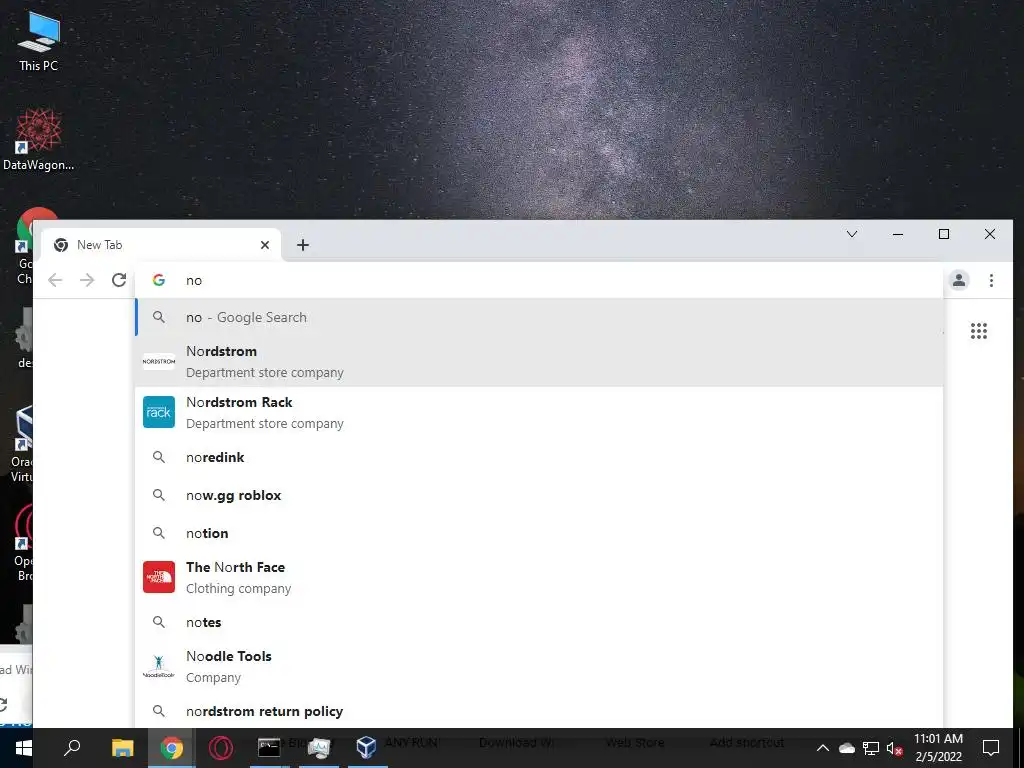The width and height of the screenshot is (1024, 768).
Task: Show hidden system tray icons
Action: (x=823, y=748)
